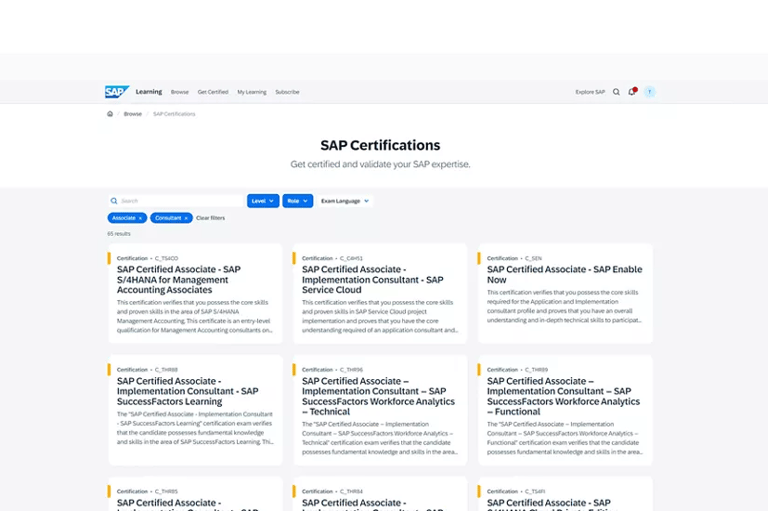Click the Browse breadcrumb link
The width and height of the screenshot is (768, 511).
132,114
